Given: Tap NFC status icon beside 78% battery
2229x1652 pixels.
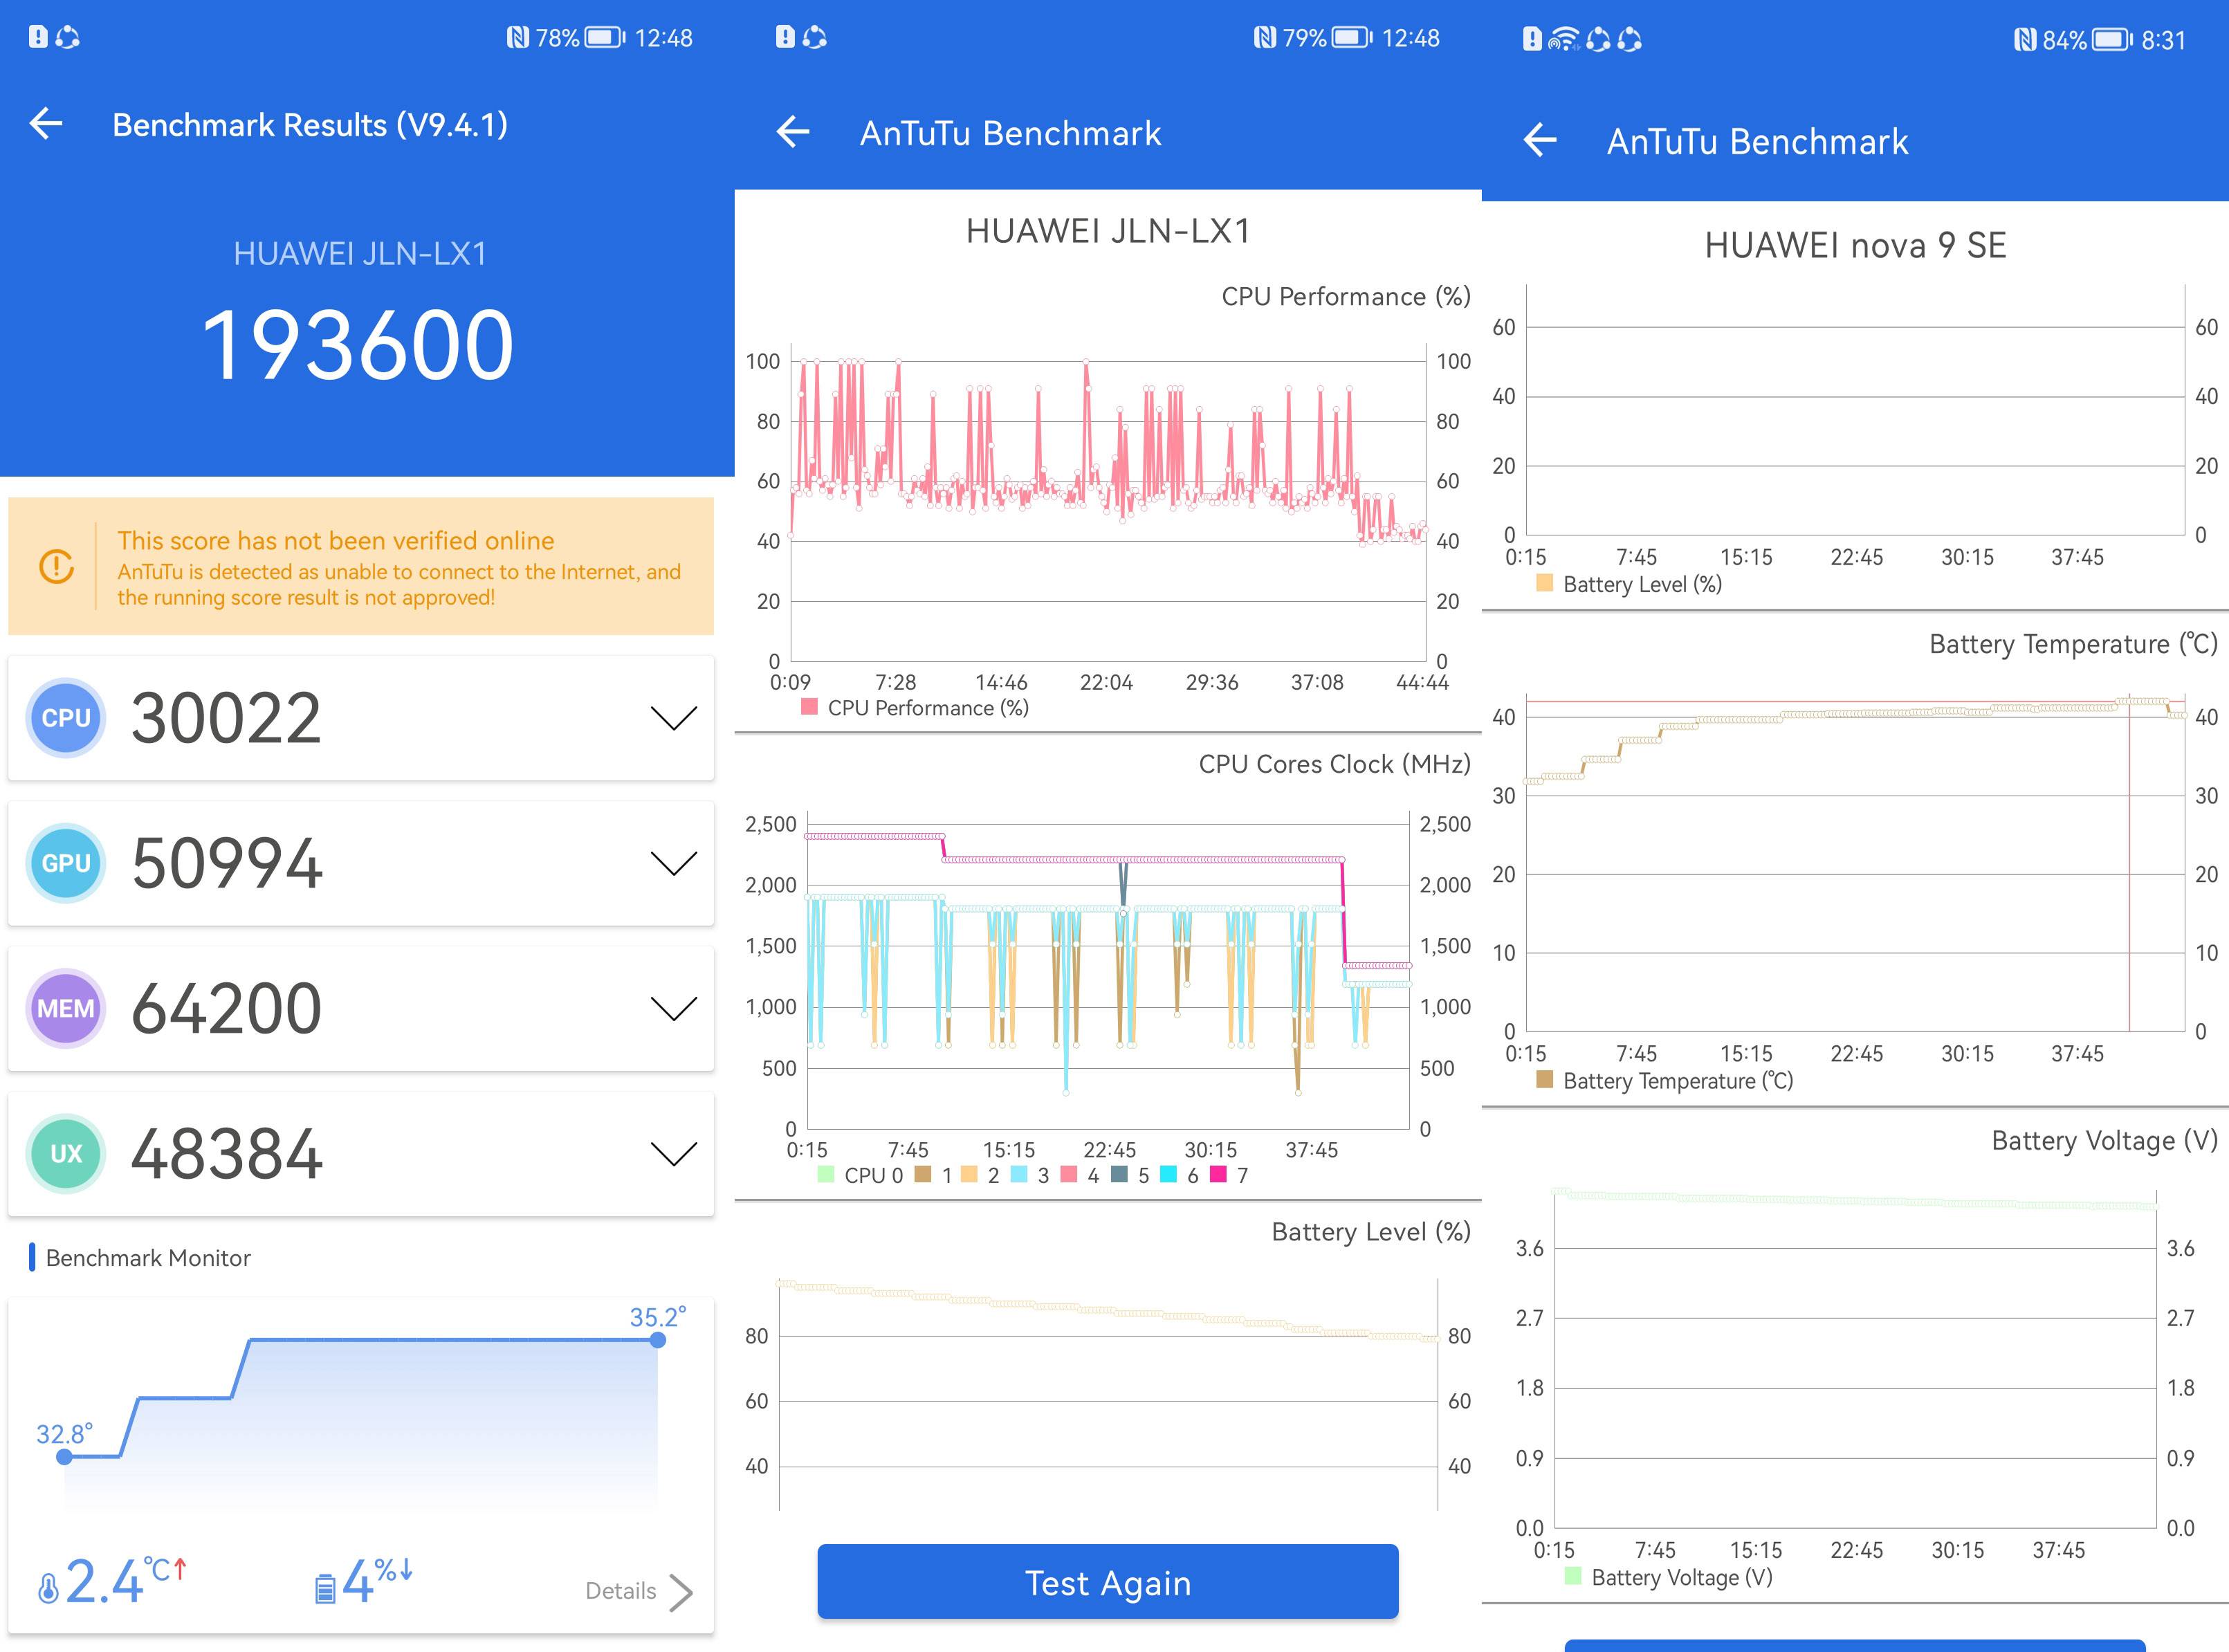Looking at the screenshot, I should [517, 38].
